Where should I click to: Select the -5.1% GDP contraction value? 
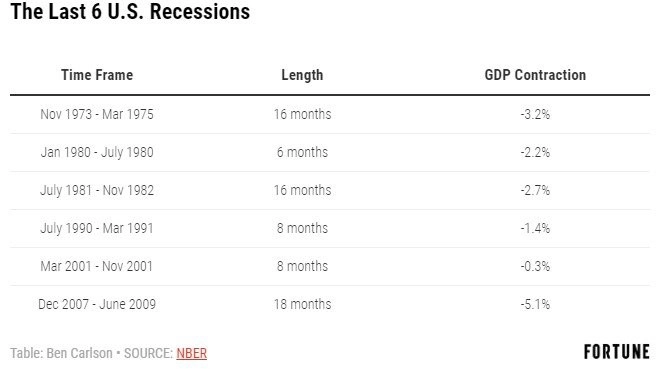coord(535,304)
